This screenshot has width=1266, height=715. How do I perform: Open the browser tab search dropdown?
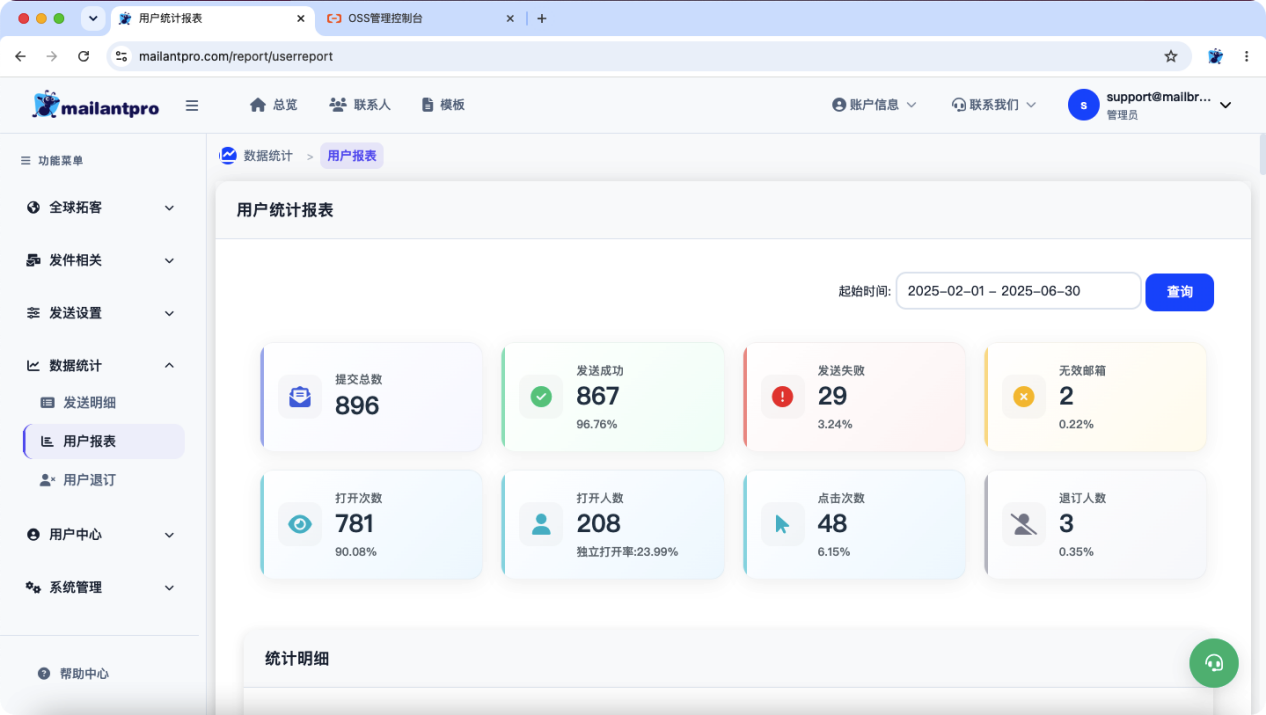pos(93,18)
